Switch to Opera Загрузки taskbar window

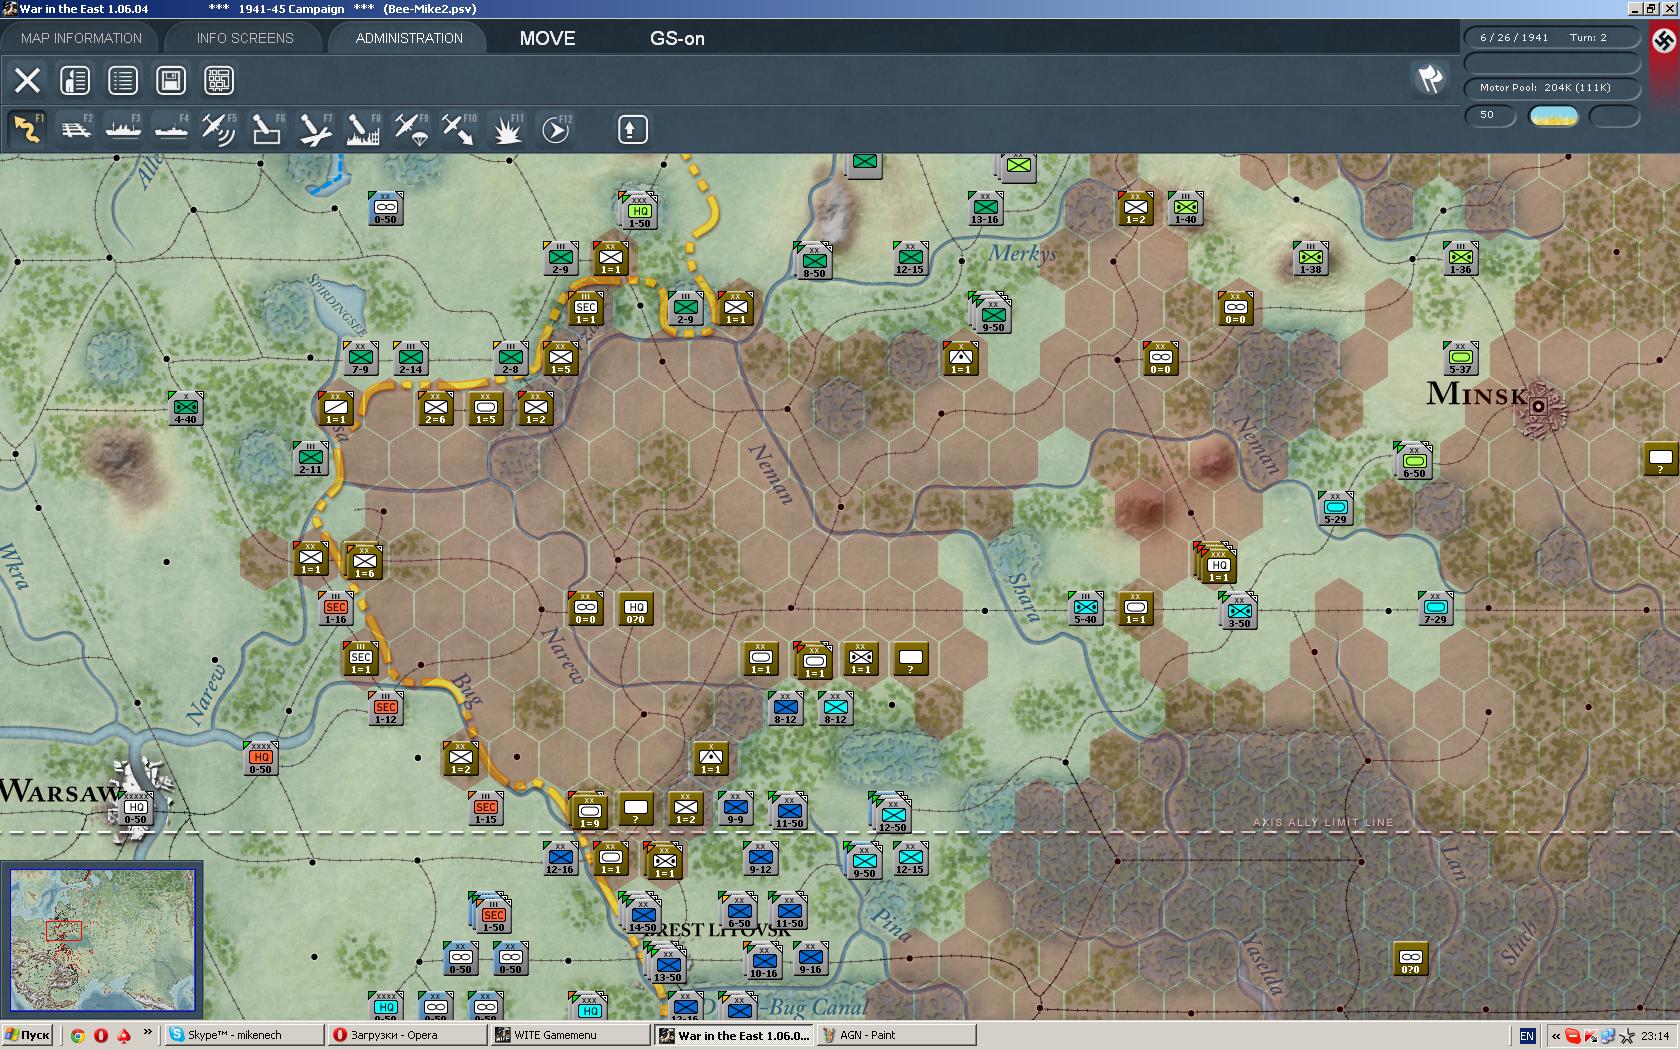(x=407, y=1035)
